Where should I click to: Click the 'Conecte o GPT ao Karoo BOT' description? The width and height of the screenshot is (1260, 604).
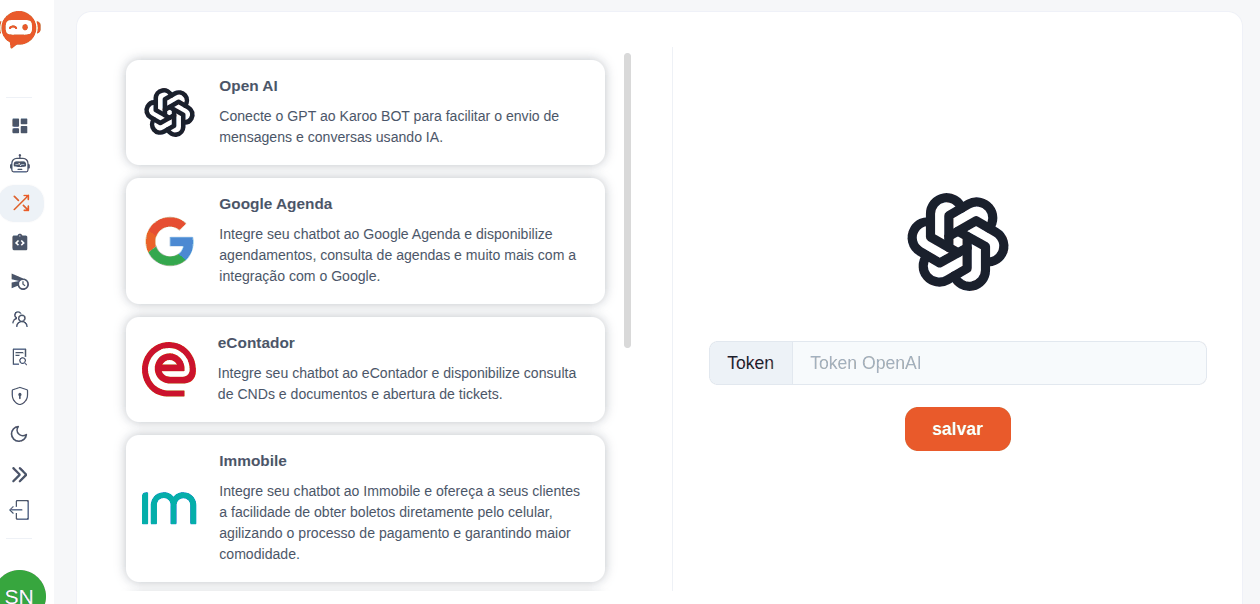389,127
